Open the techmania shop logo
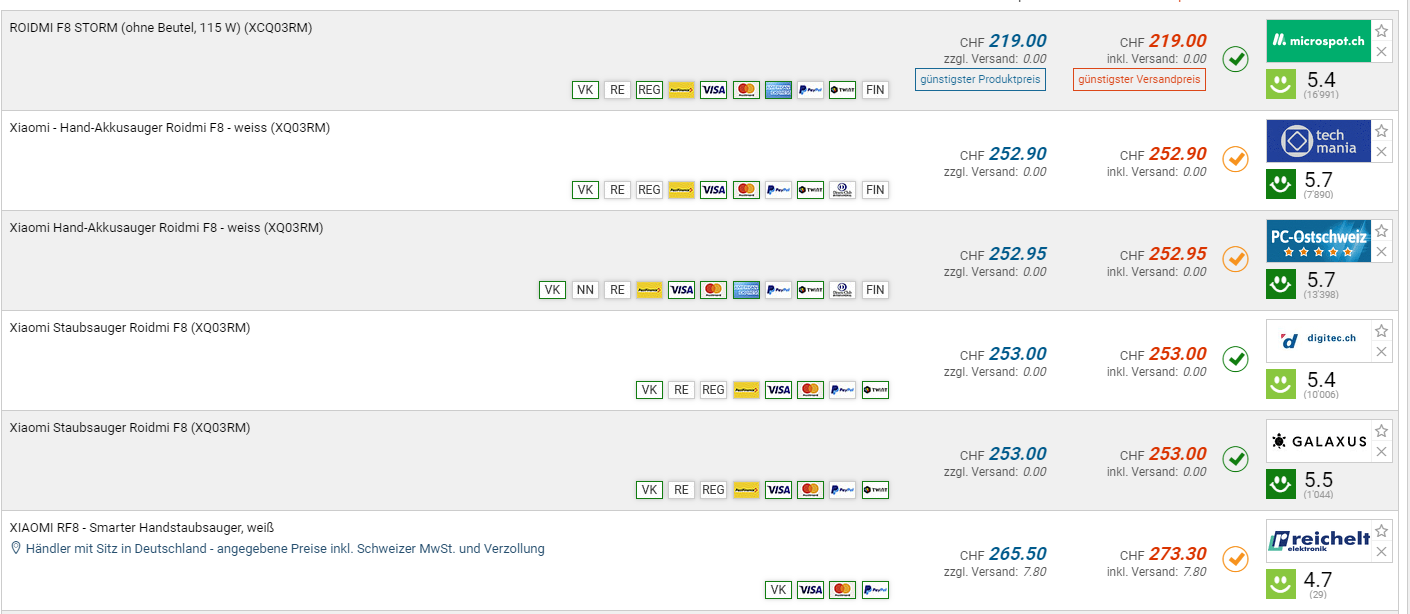 coord(1316,141)
